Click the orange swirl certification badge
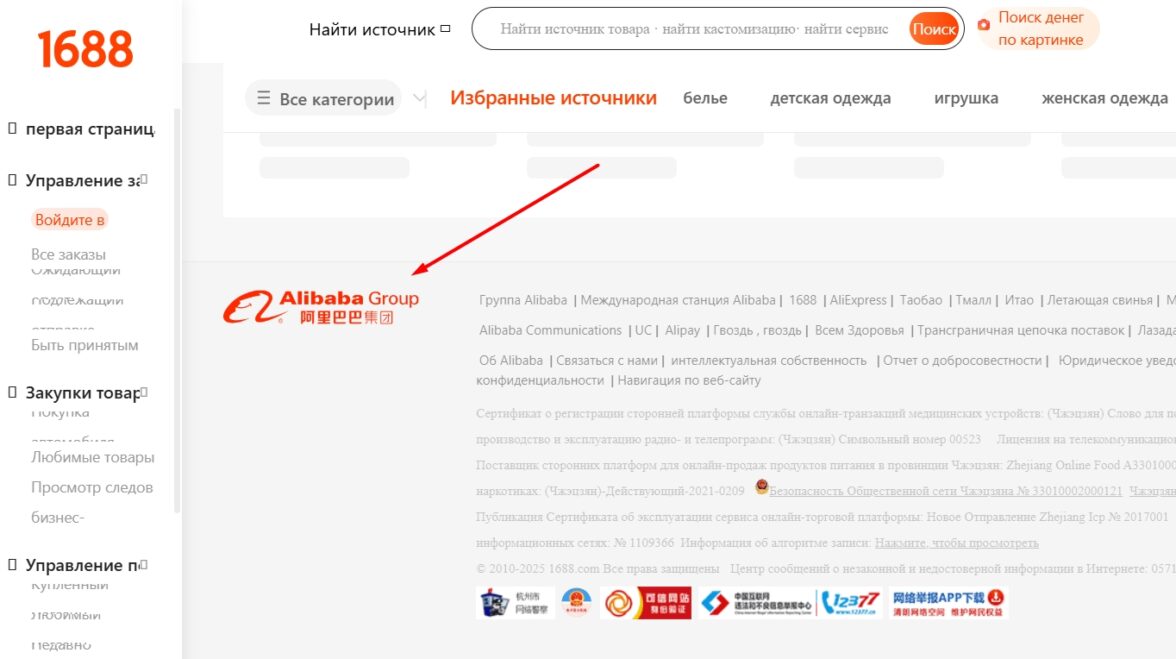The image size is (1176, 659). [646, 603]
